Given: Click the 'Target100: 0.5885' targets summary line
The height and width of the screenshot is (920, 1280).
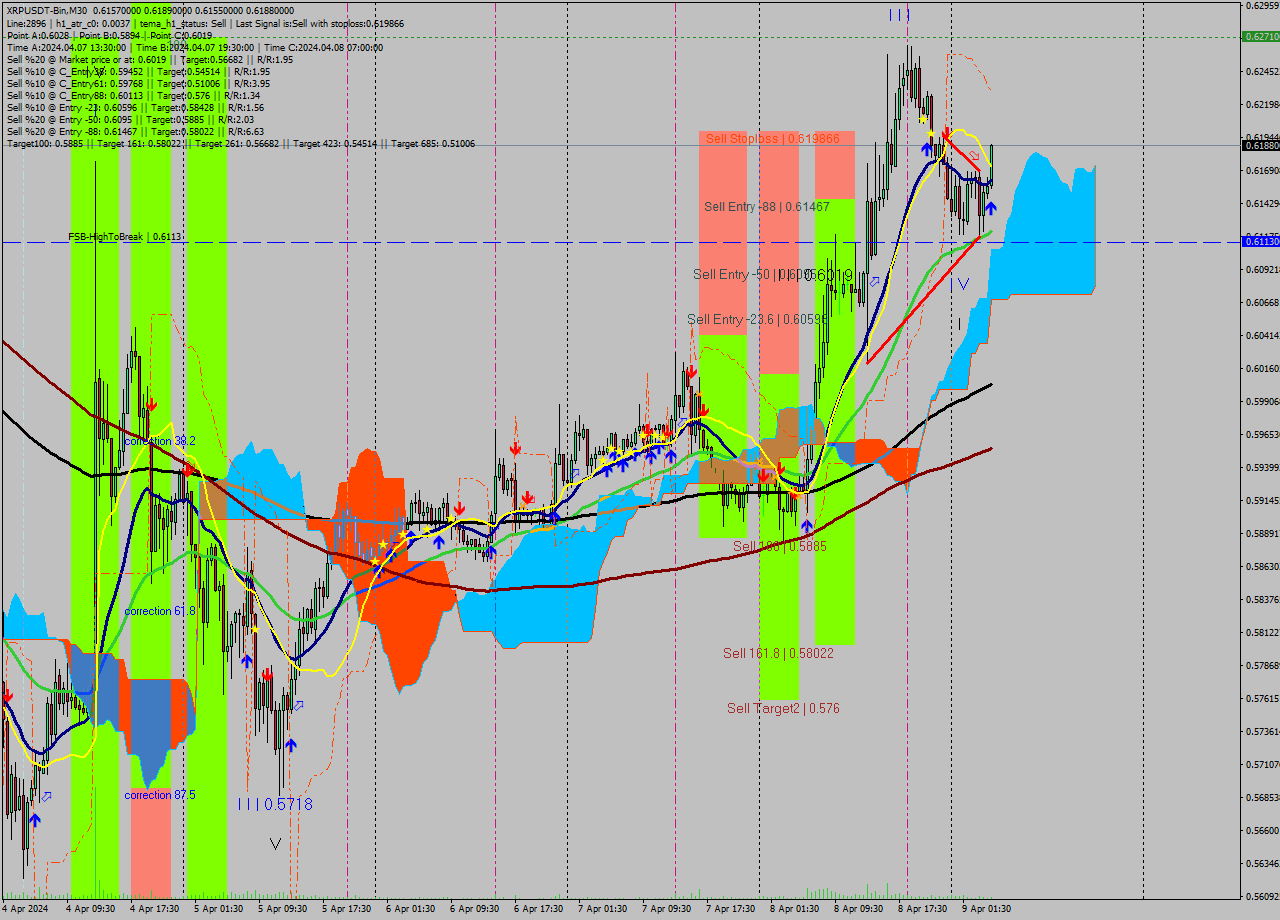Looking at the screenshot, I should click(x=240, y=143).
